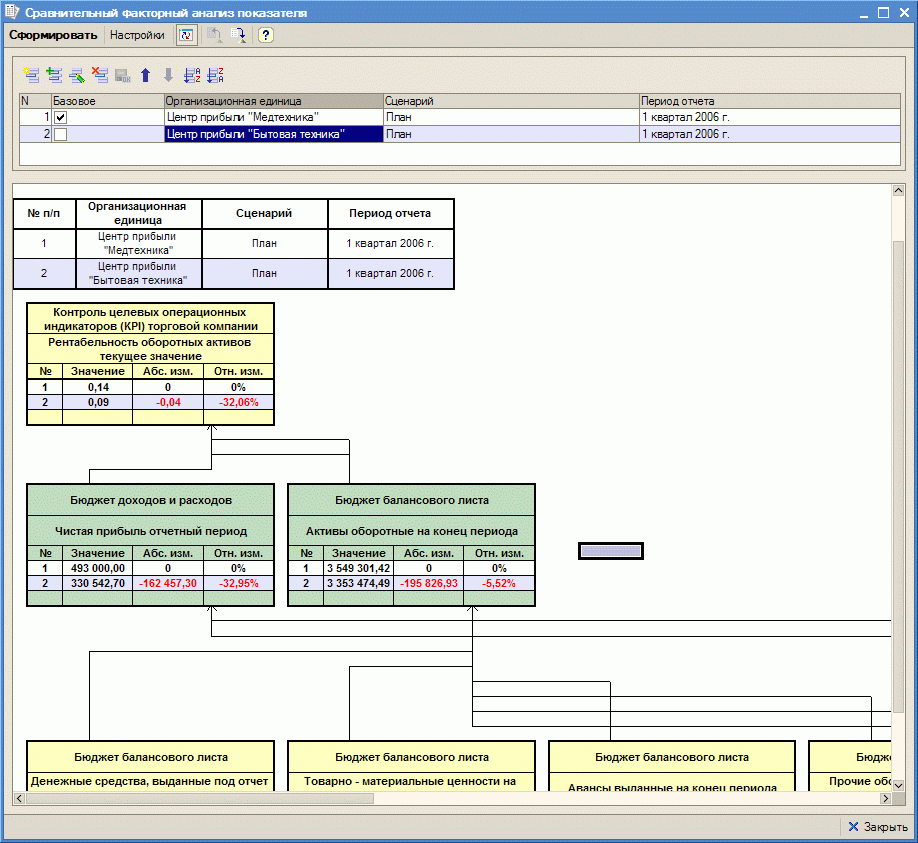This screenshot has width=918, height=843.
Task: Open the Настройки settings
Action: 137,35
